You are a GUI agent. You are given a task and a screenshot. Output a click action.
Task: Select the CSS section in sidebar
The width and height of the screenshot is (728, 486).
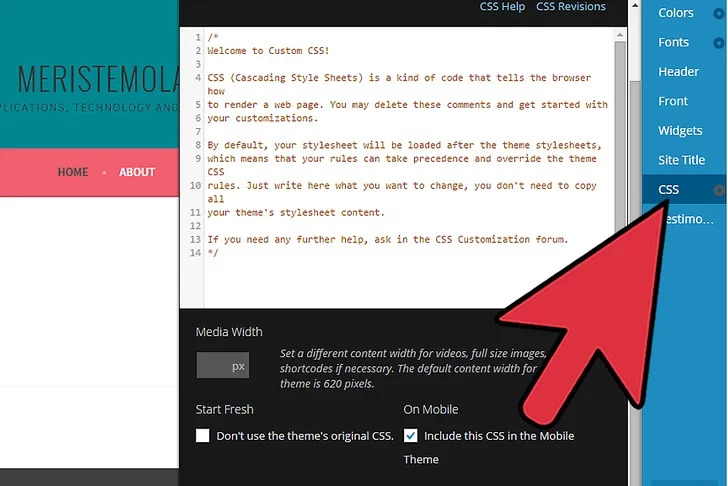point(668,189)
